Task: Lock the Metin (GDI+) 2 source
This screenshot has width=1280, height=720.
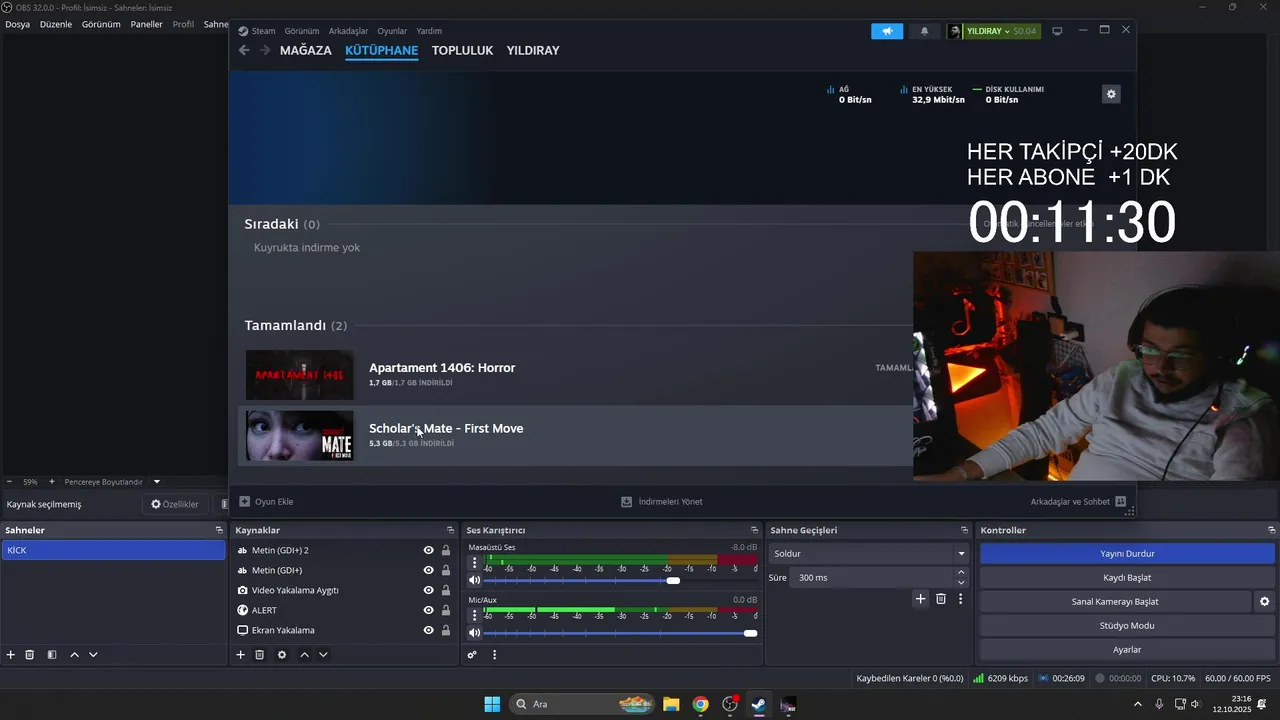Action: (446, 550)
